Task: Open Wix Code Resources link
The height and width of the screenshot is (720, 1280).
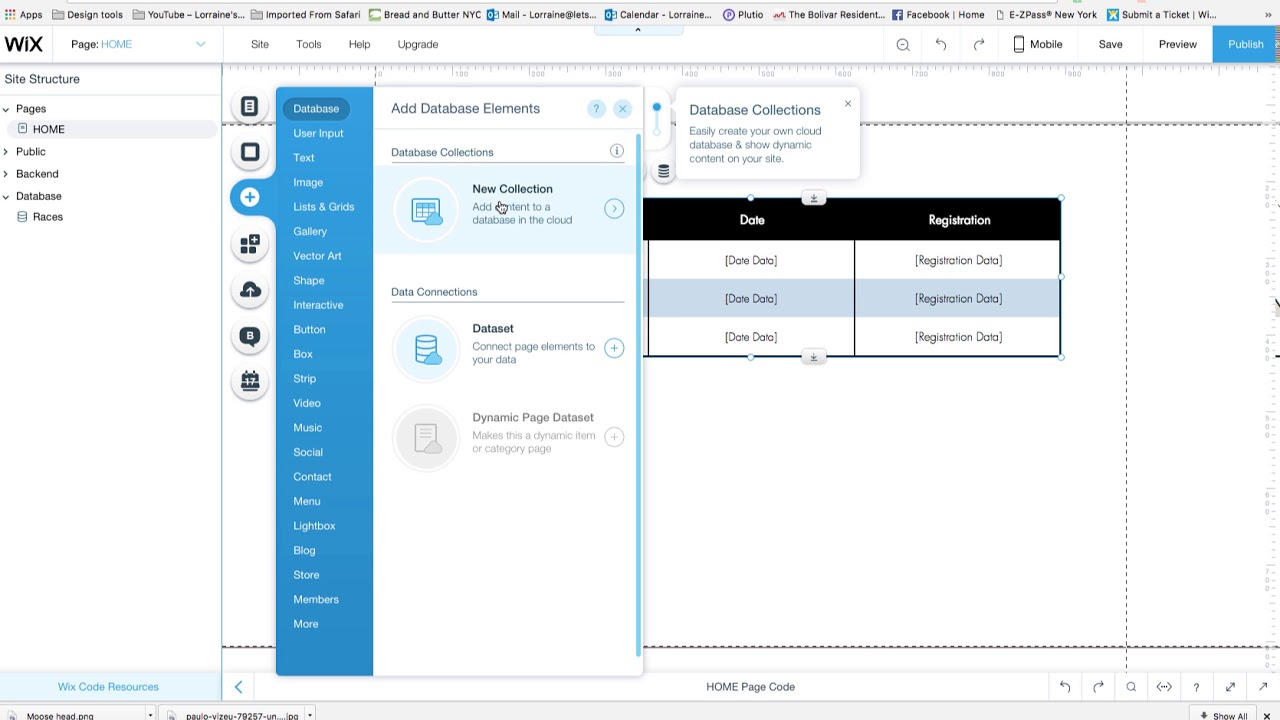Action: [x=108, y=687]
